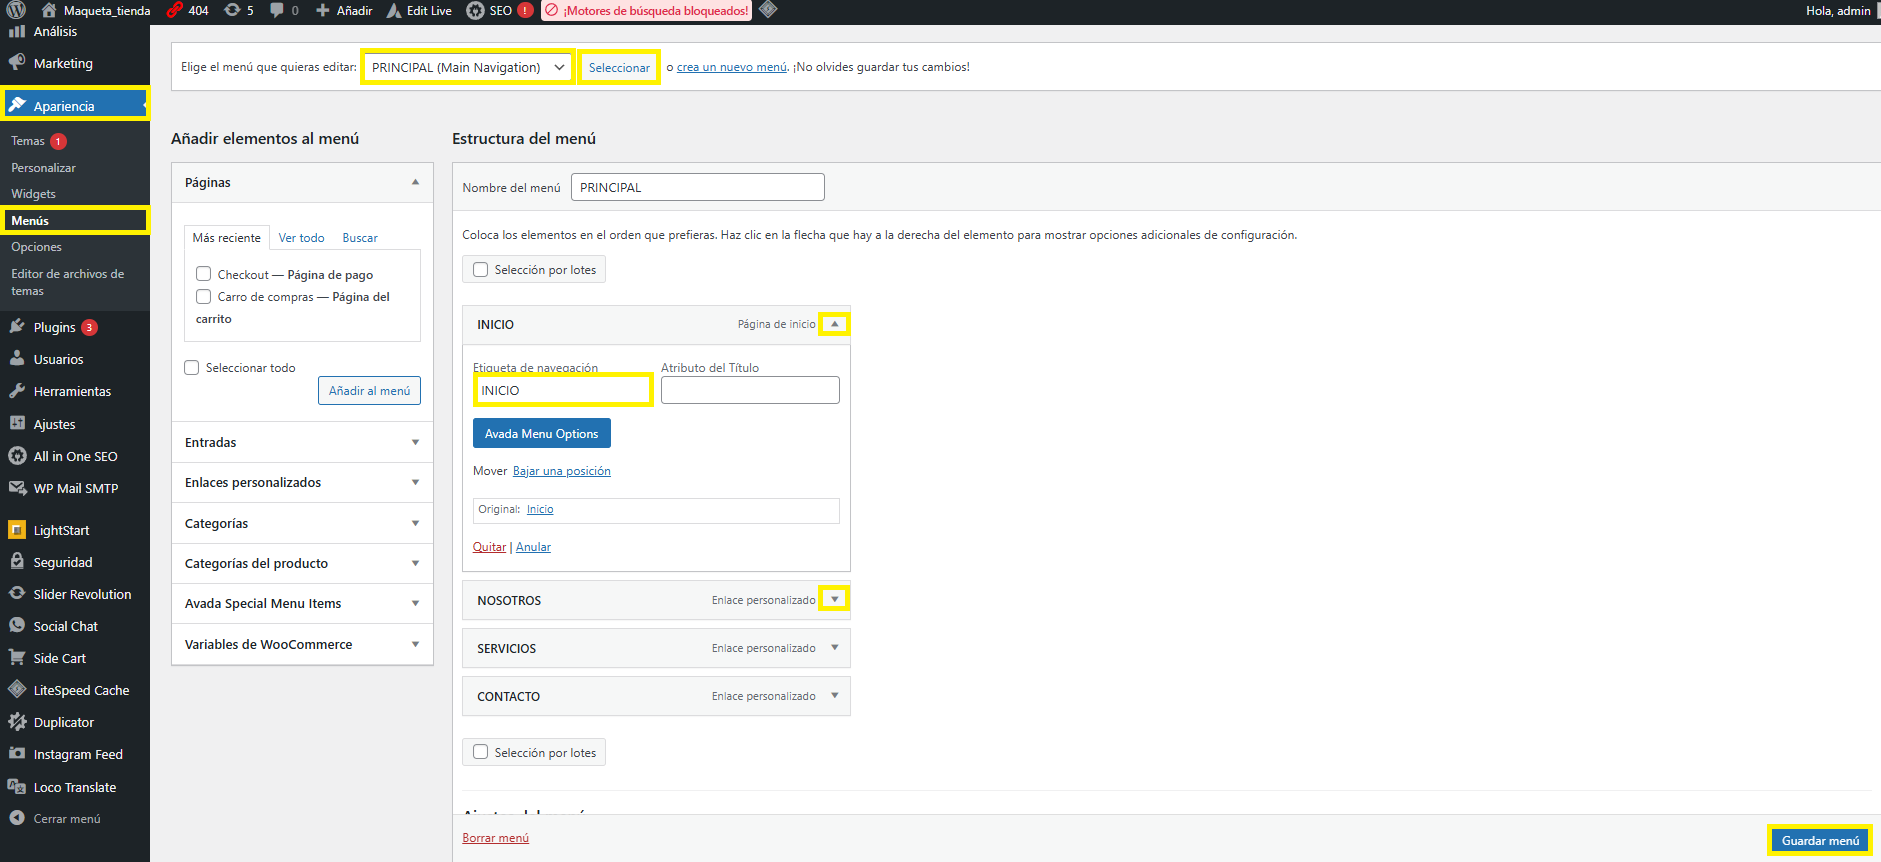Click the Instagram Feed camera icon
Viewport: 1881px width, 862px height.
pos(17,754)
